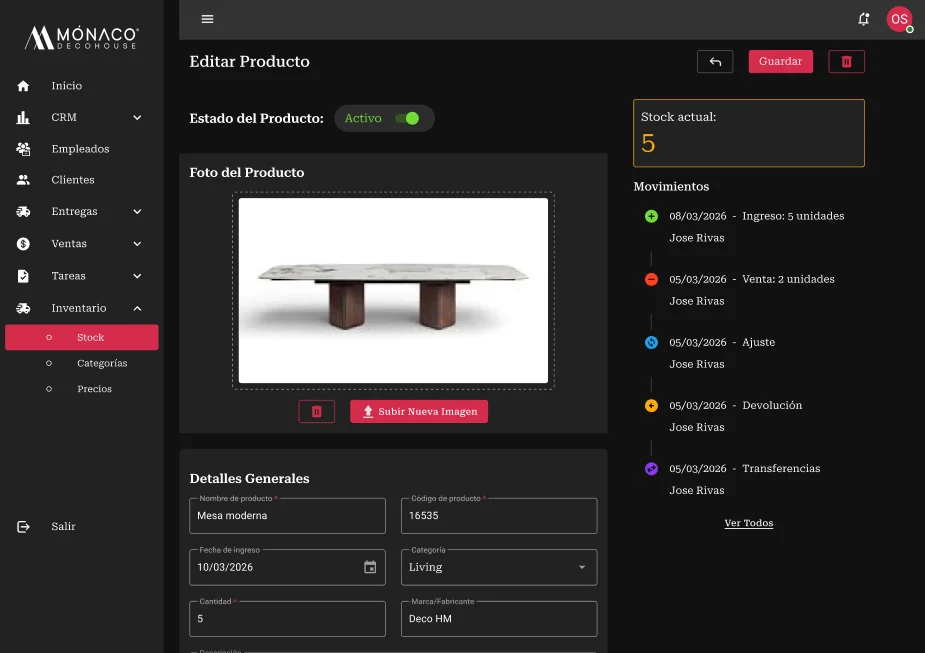Click the Código de producto field
This screenshot has width=925, height=653.
(x=499, y=516)
